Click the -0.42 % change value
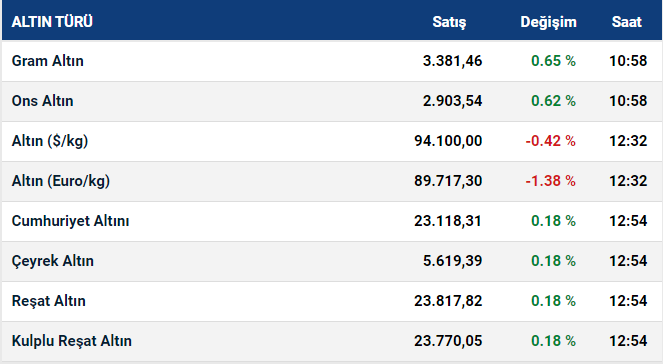Screen dimensions: 663x364 click(550, 141)
